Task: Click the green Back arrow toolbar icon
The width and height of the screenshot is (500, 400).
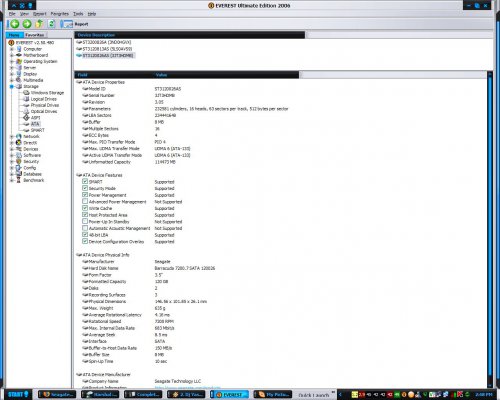Action: point(14,24)
